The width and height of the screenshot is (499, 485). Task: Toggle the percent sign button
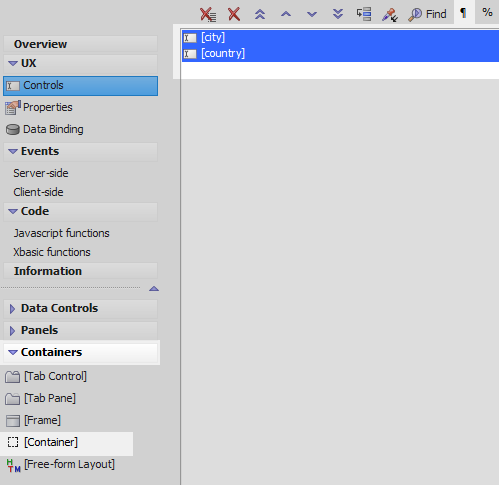click(x=487, y=13)
